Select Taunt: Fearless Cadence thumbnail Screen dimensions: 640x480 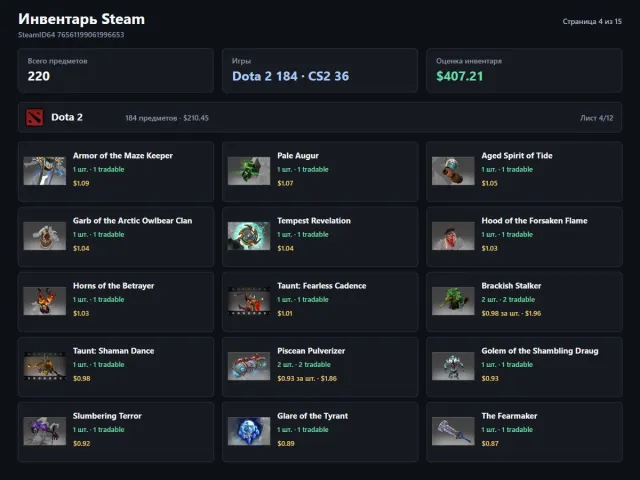click(x=249, y=301)
